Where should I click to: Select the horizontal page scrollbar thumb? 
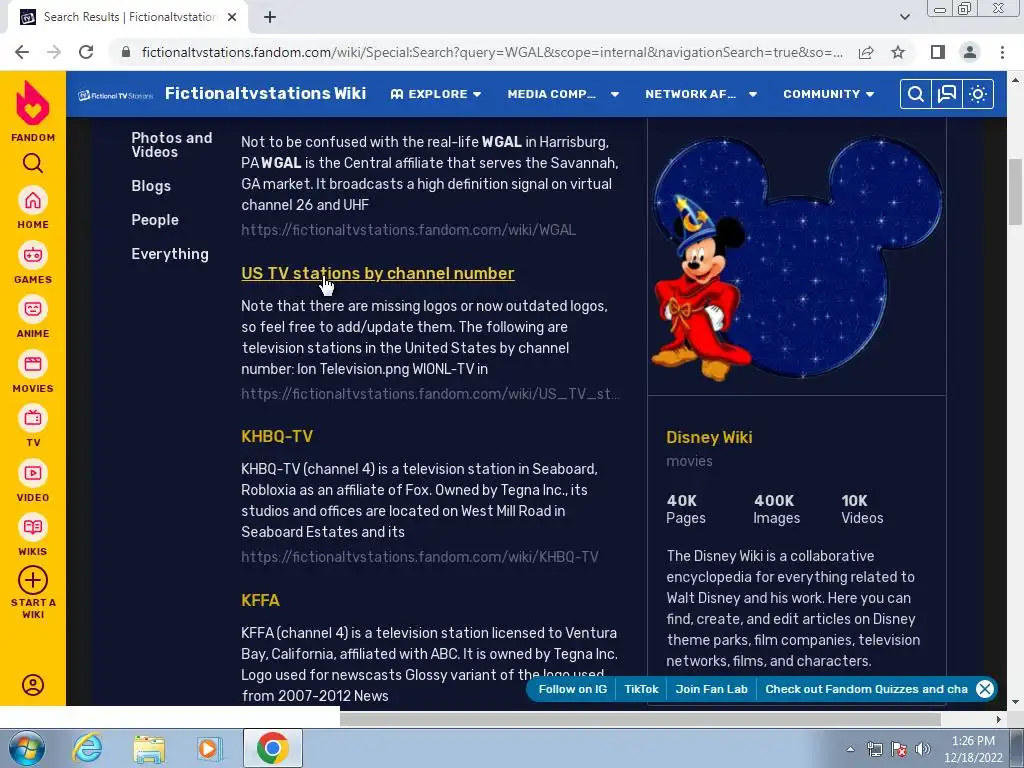639,719
